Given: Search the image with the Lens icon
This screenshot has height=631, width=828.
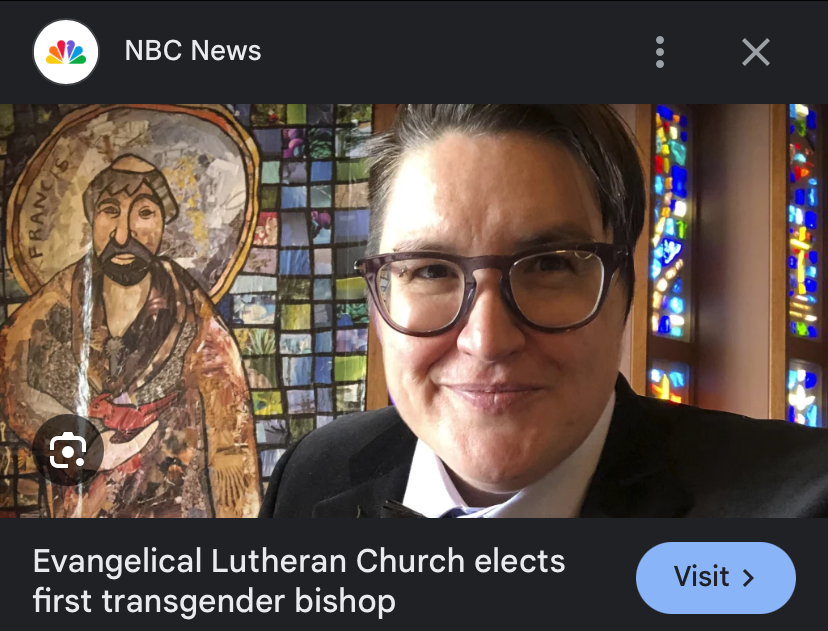Looking at the screenshot, I should tap(68, 450).
